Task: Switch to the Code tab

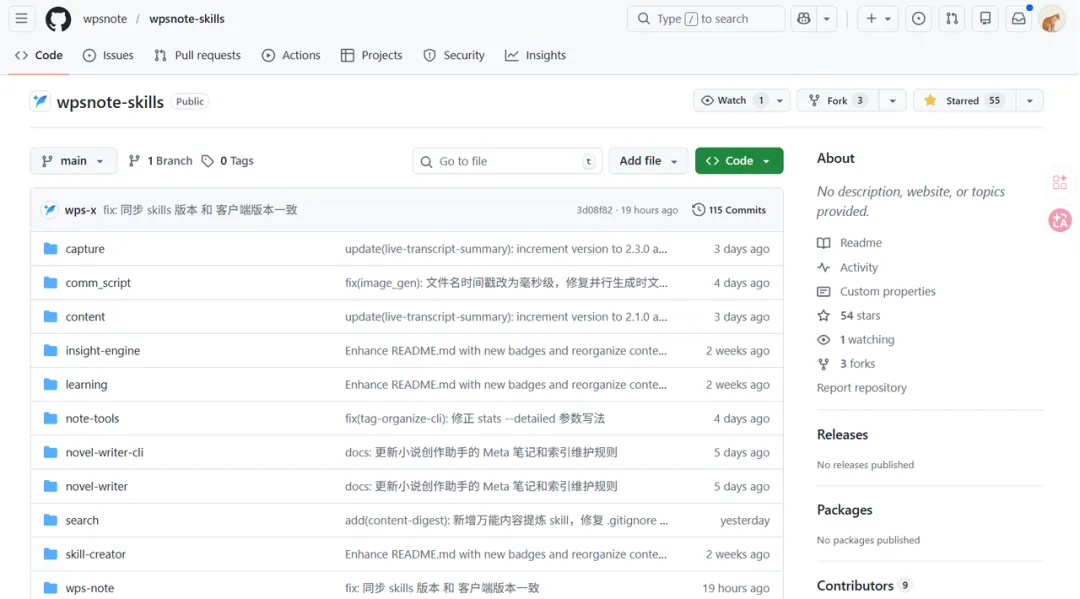Action: pyautogui.click(x=39, y=55)
